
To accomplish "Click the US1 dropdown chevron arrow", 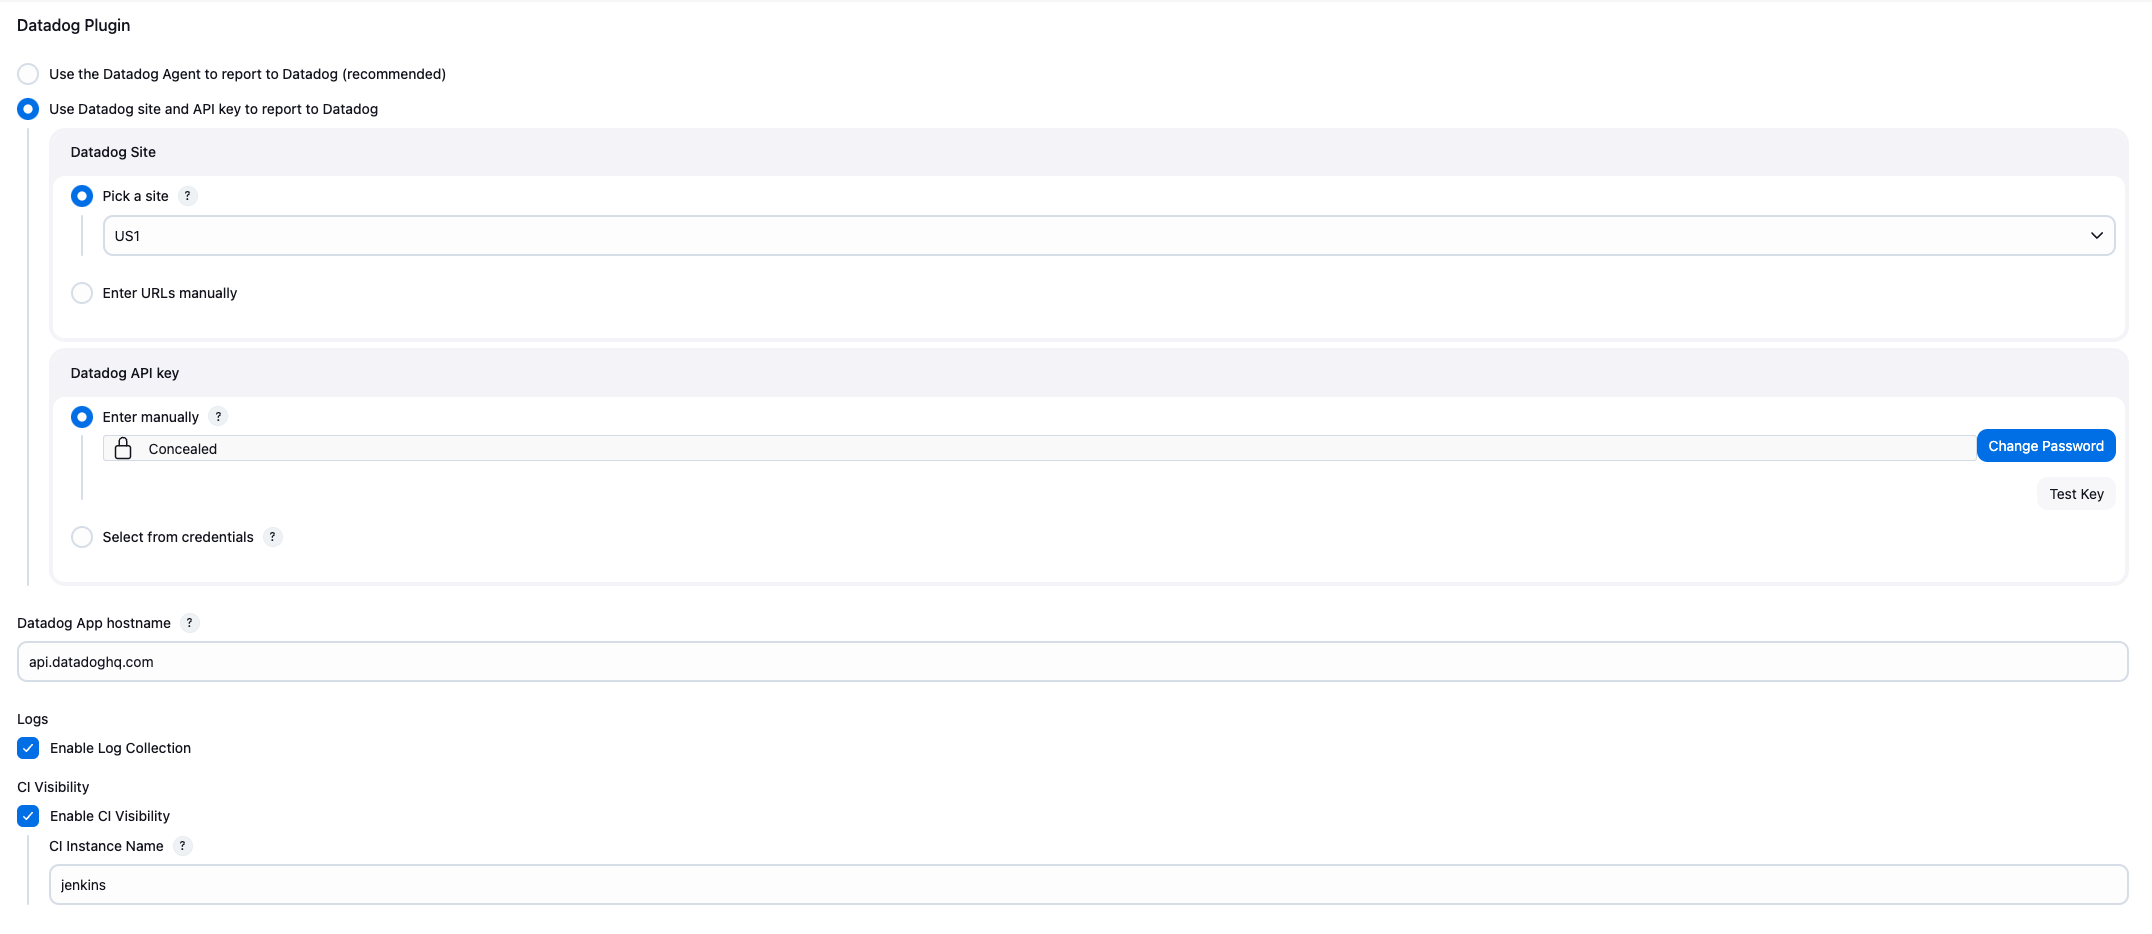I will click(2096, 236).
